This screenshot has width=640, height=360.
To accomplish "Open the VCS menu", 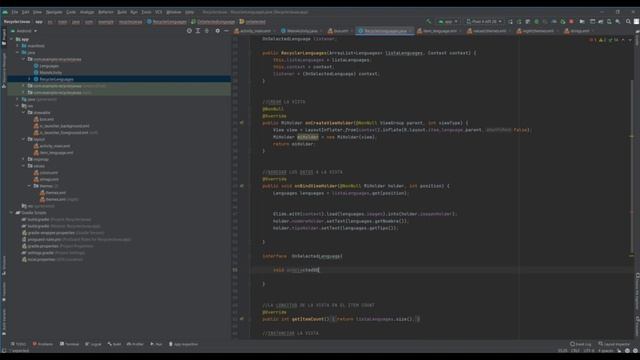I will pyautogui.click(x=159, y=12).
